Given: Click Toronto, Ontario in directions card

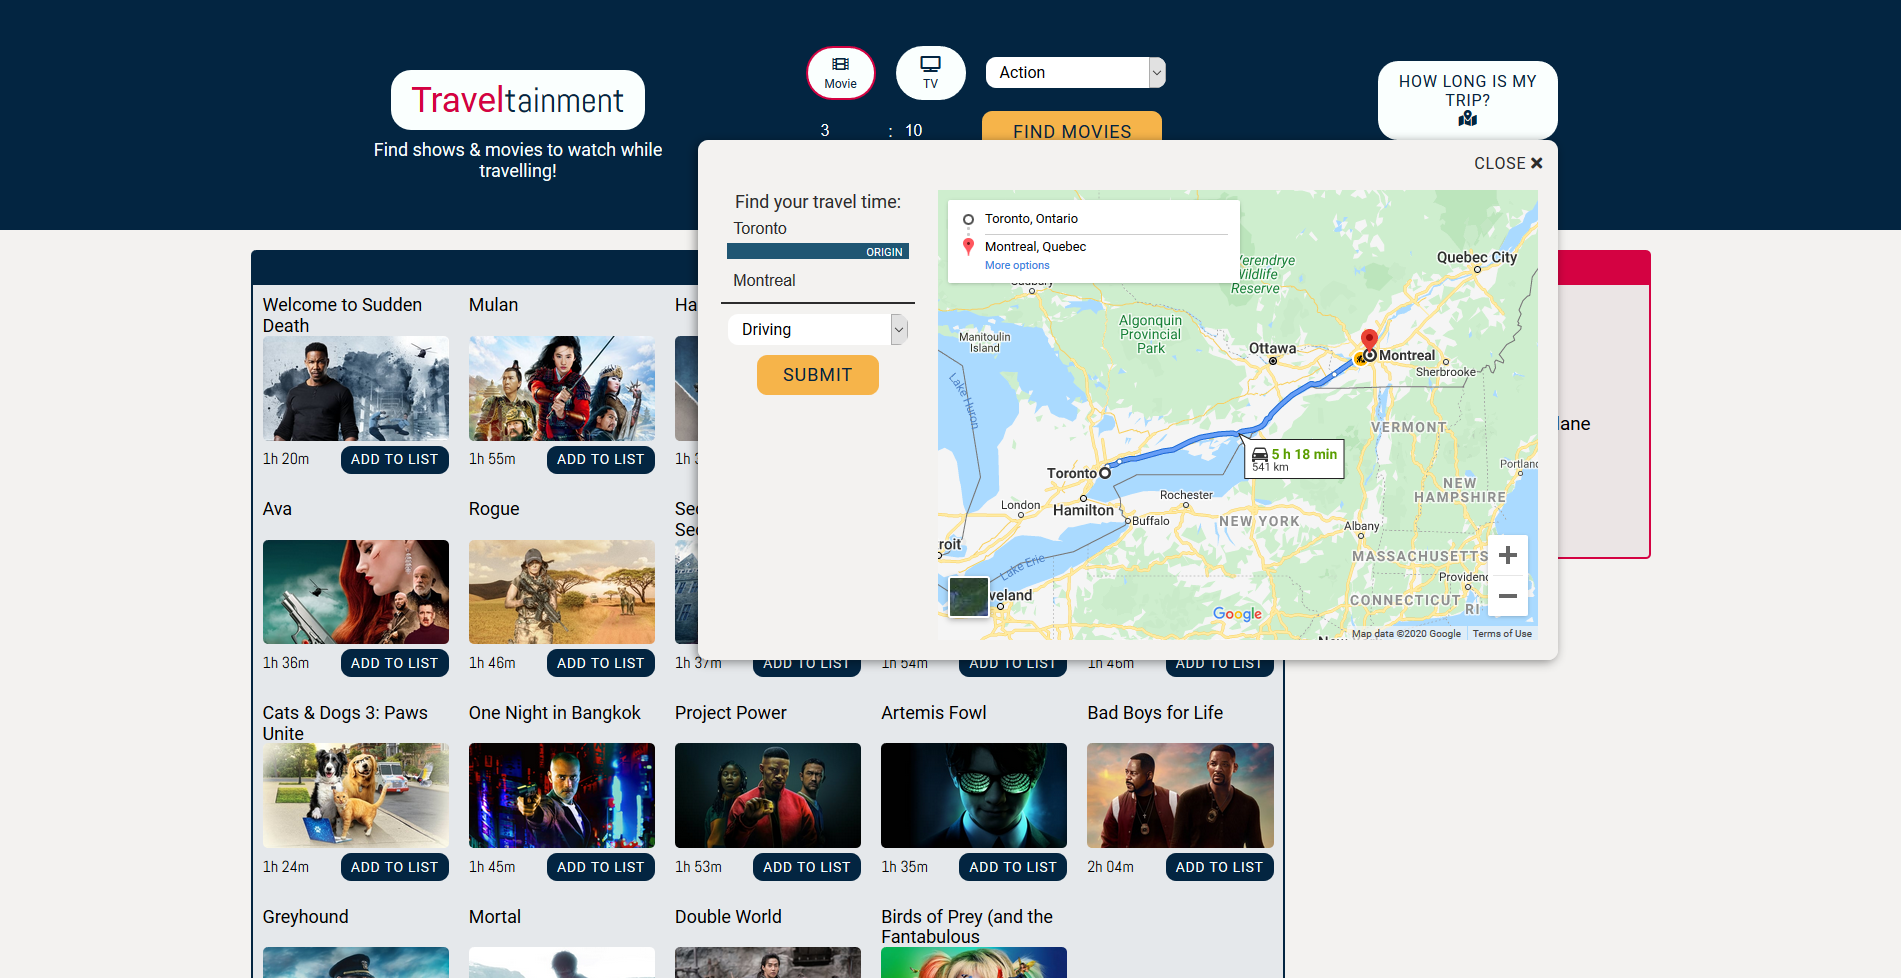Looking at the screenshot, I should coord(1031,219).
